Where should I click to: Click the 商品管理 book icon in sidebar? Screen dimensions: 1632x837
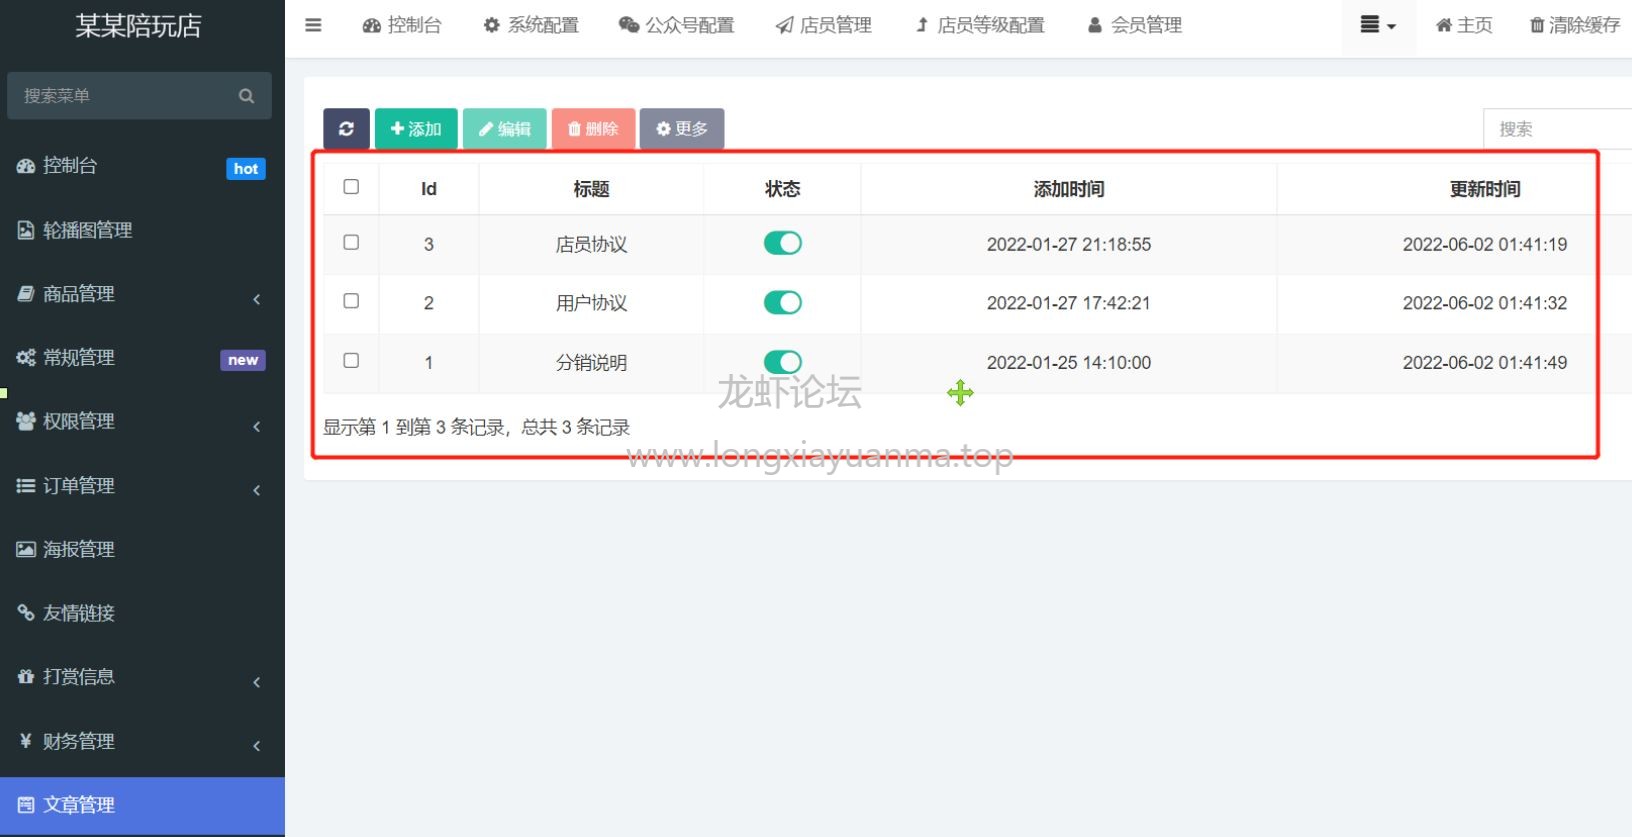pos(26,294)
